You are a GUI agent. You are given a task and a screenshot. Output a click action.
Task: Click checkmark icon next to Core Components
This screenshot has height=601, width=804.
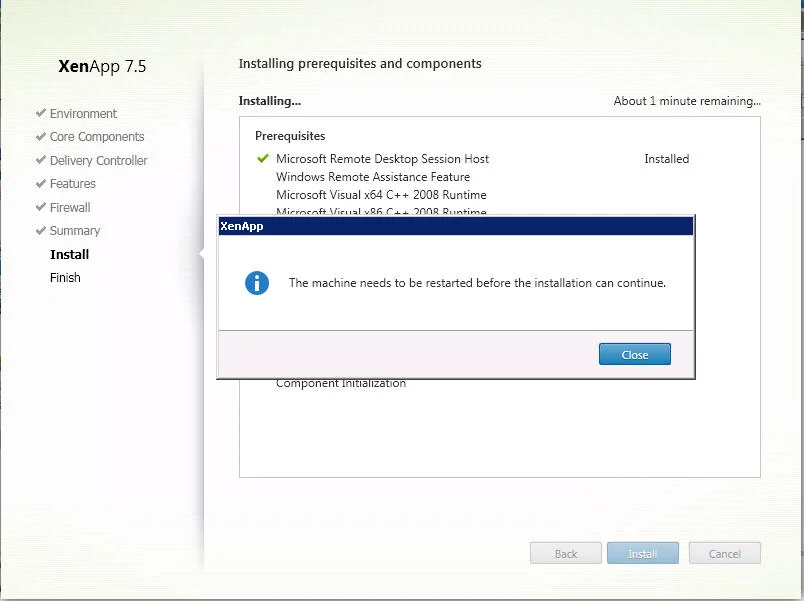(41, 136)
